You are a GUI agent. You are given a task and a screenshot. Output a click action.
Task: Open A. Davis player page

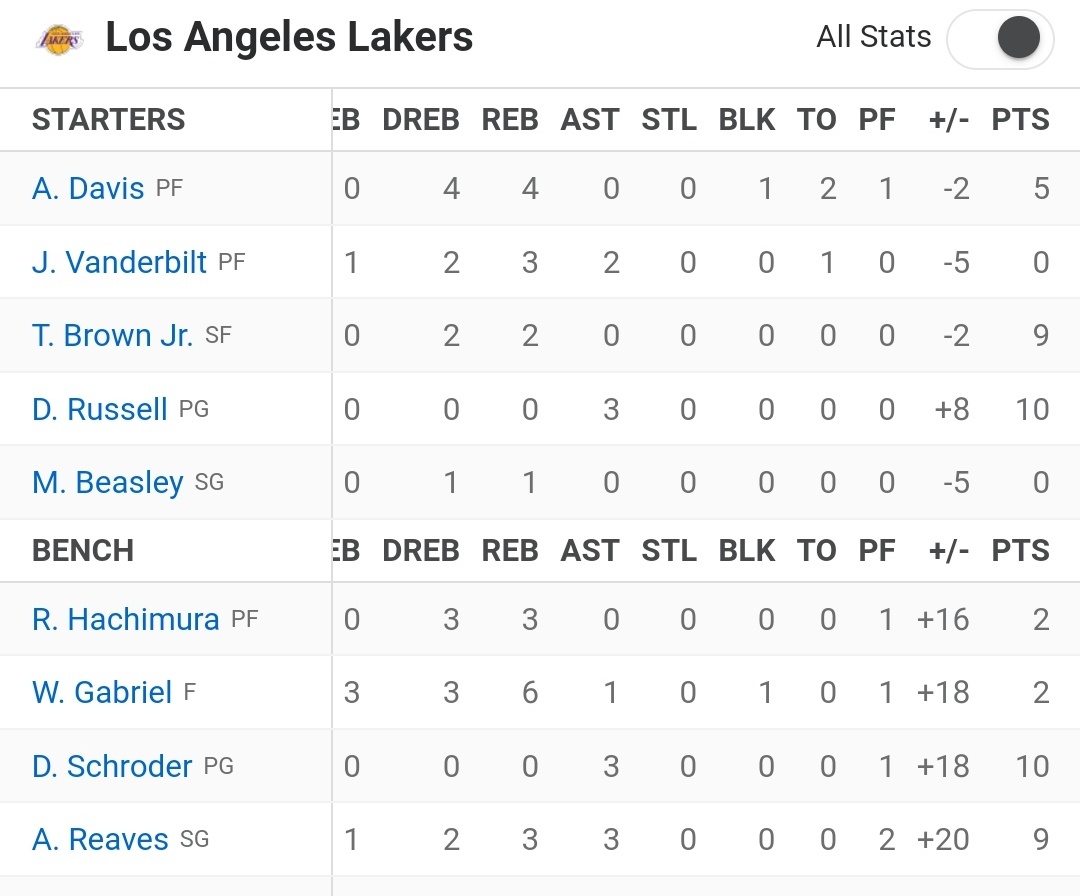tap(88, 188)
